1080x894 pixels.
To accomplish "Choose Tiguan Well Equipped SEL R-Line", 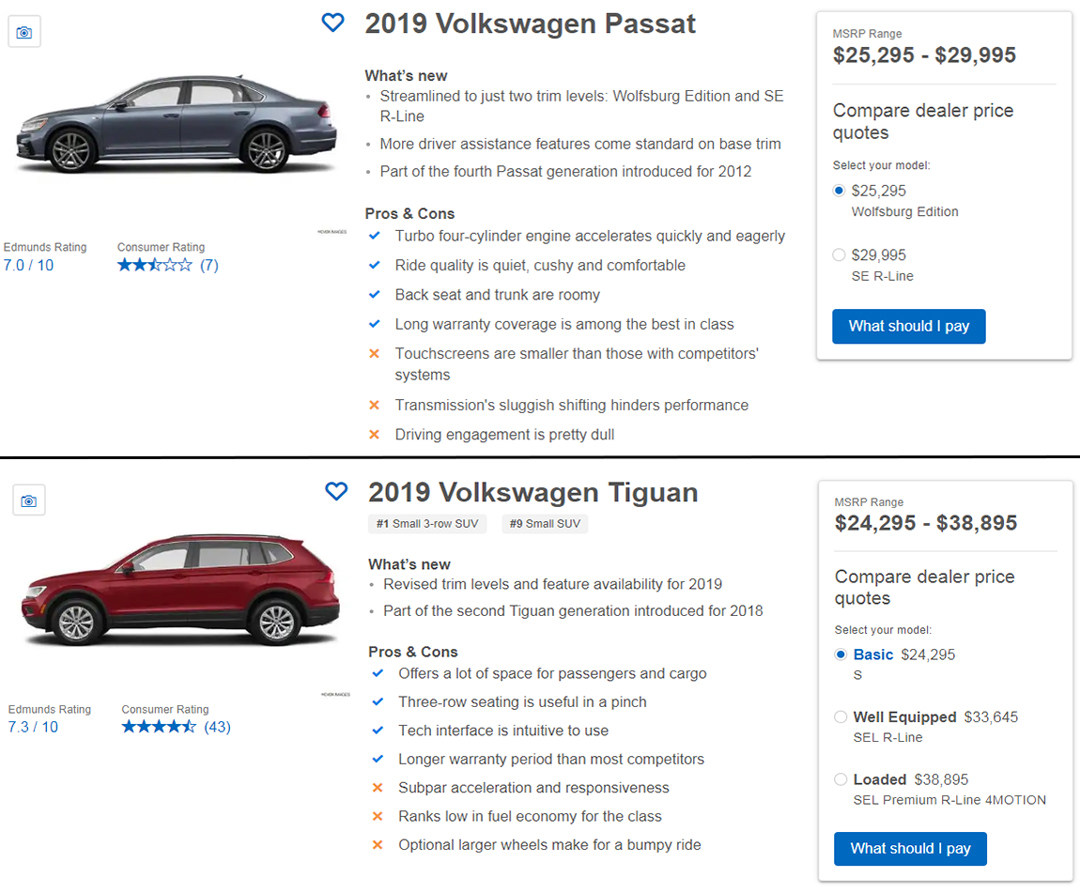I will click(841, 717).
